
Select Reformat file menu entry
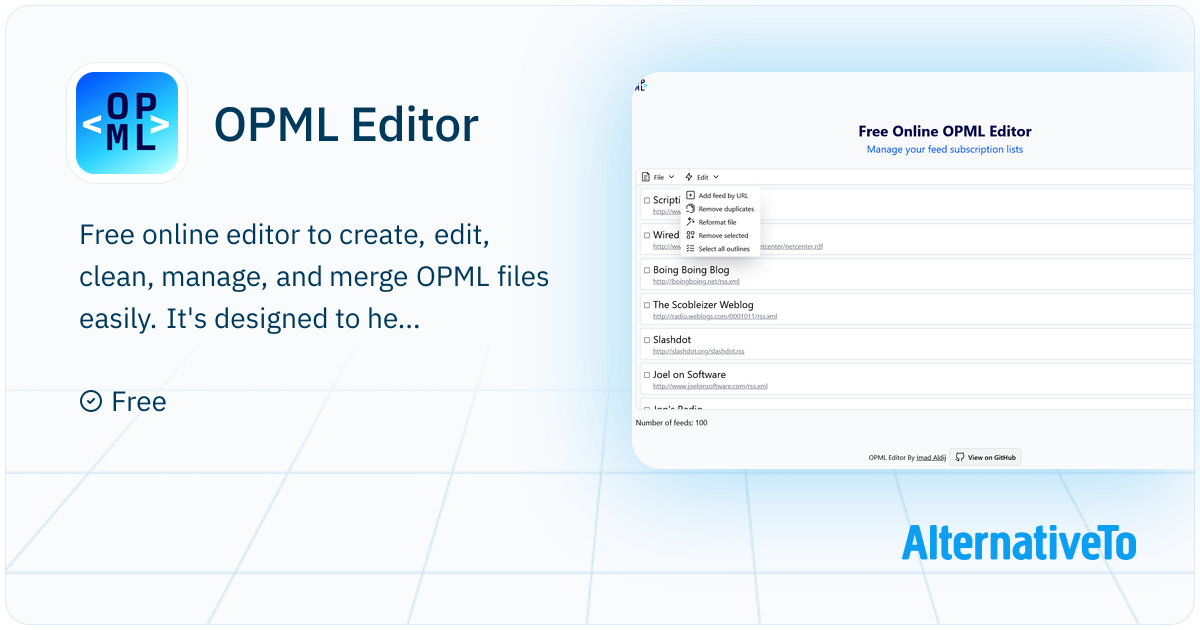720,222
